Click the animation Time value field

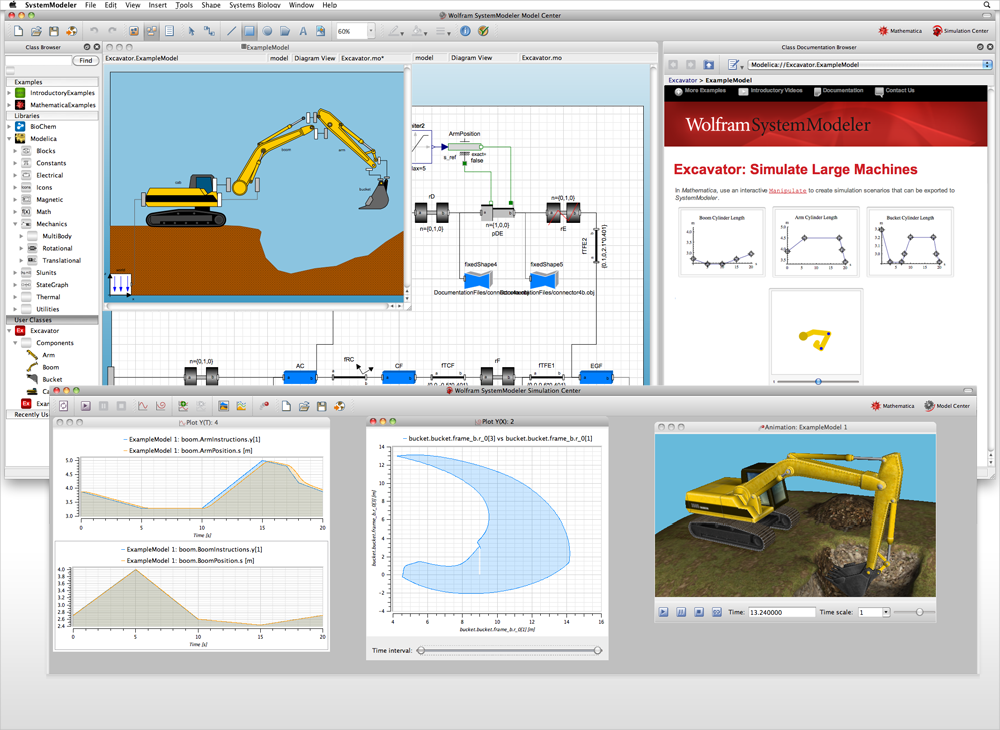click(x=782, y=612)
